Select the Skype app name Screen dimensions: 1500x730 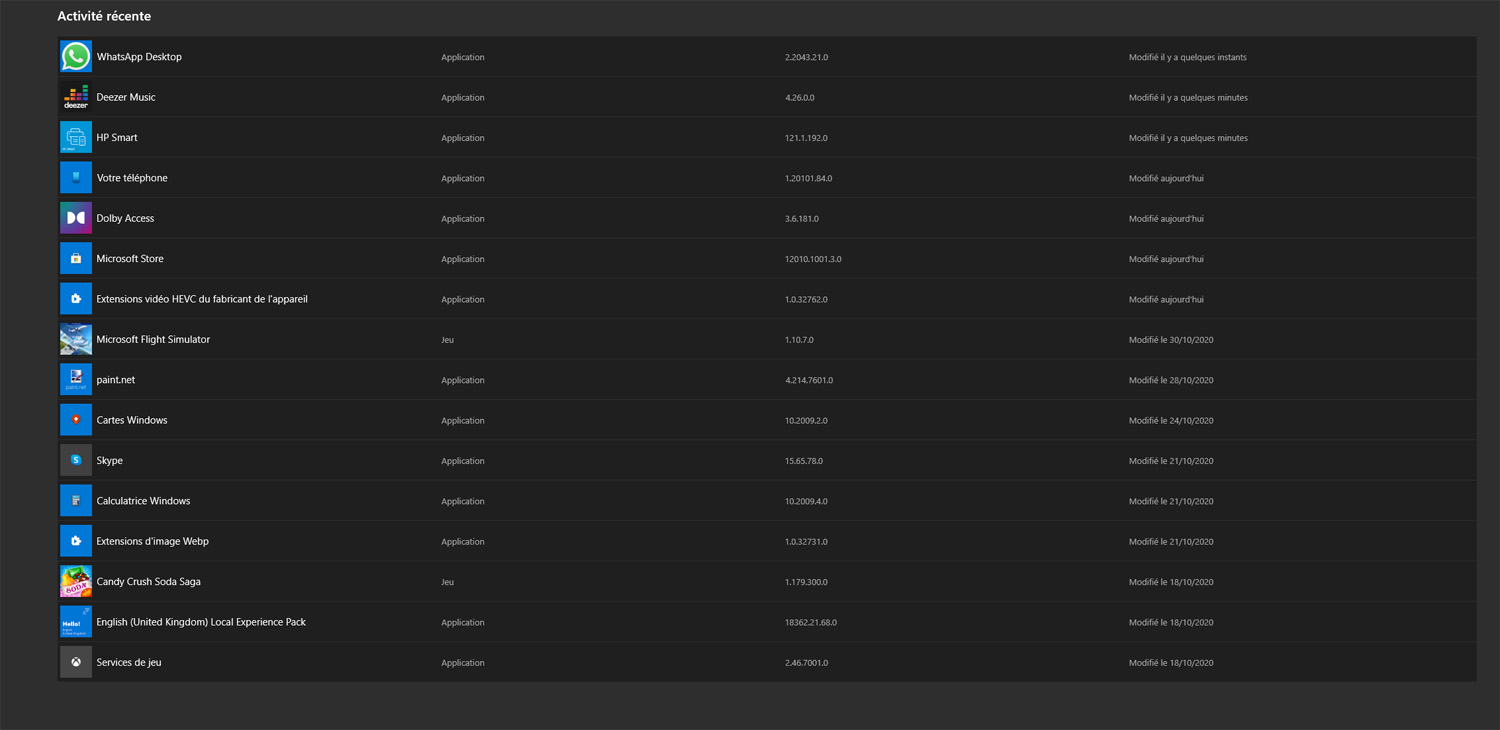tap(110, 460)
